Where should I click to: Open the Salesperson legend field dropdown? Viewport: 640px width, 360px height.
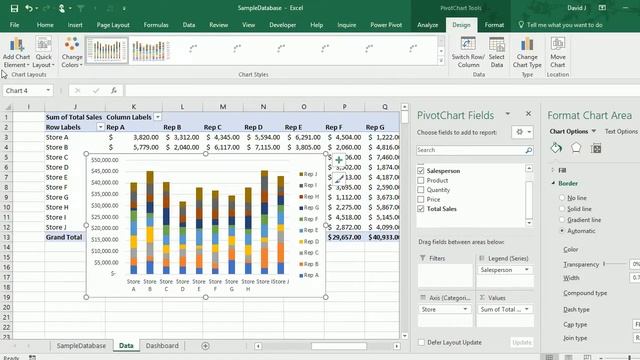pyautogui.click(x=527, y=270)
